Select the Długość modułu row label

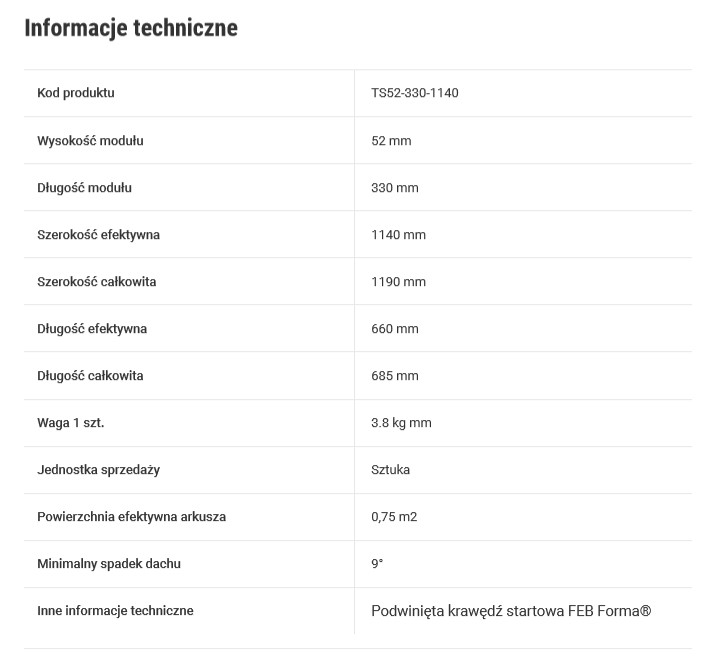click(x=84, y=188)
